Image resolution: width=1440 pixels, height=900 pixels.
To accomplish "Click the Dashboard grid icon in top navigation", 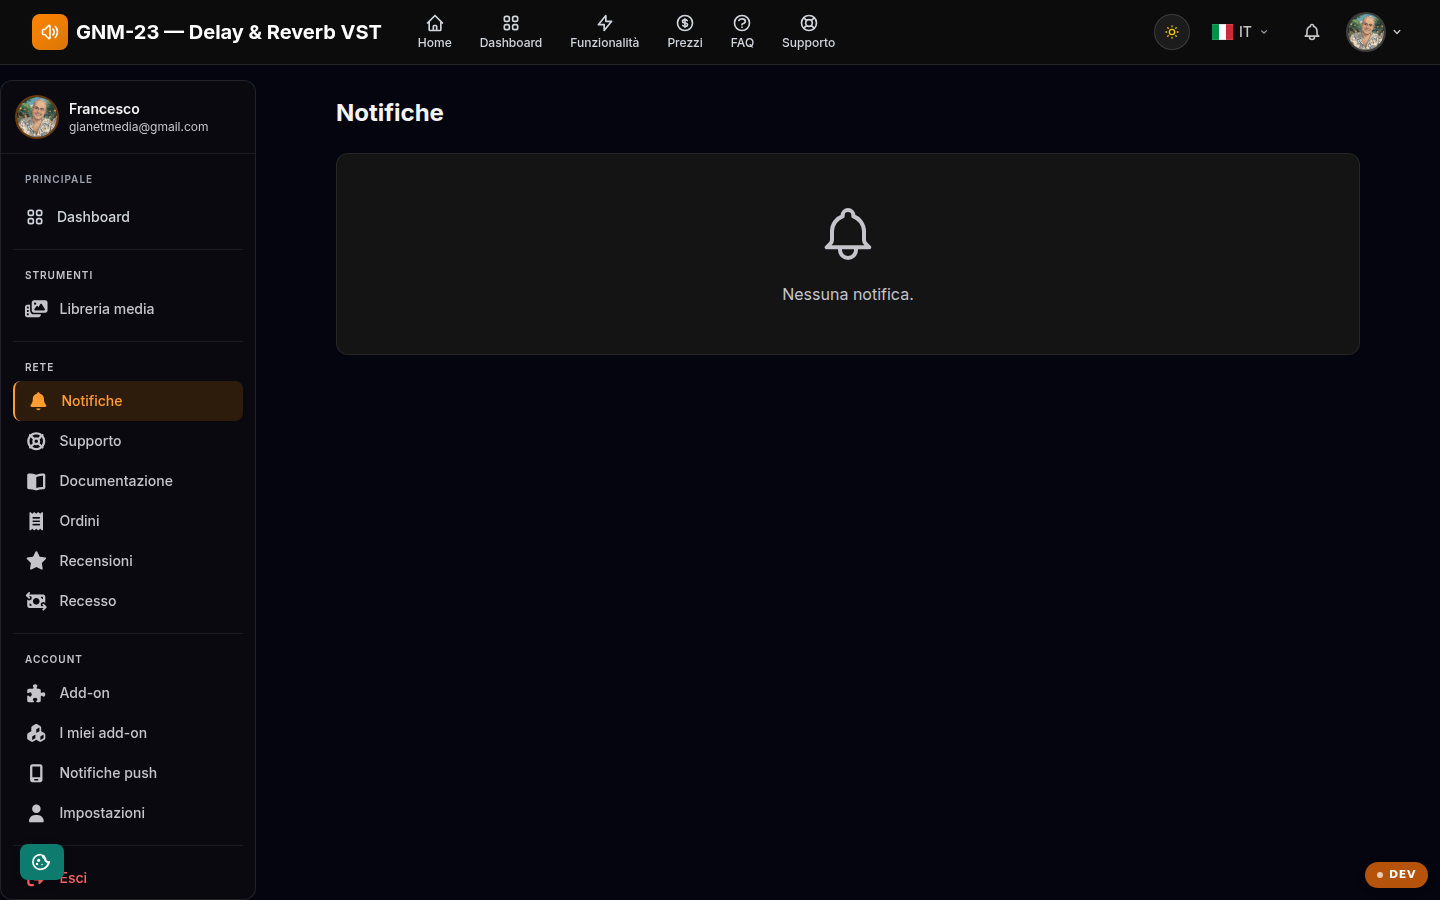I will point(511,23).
